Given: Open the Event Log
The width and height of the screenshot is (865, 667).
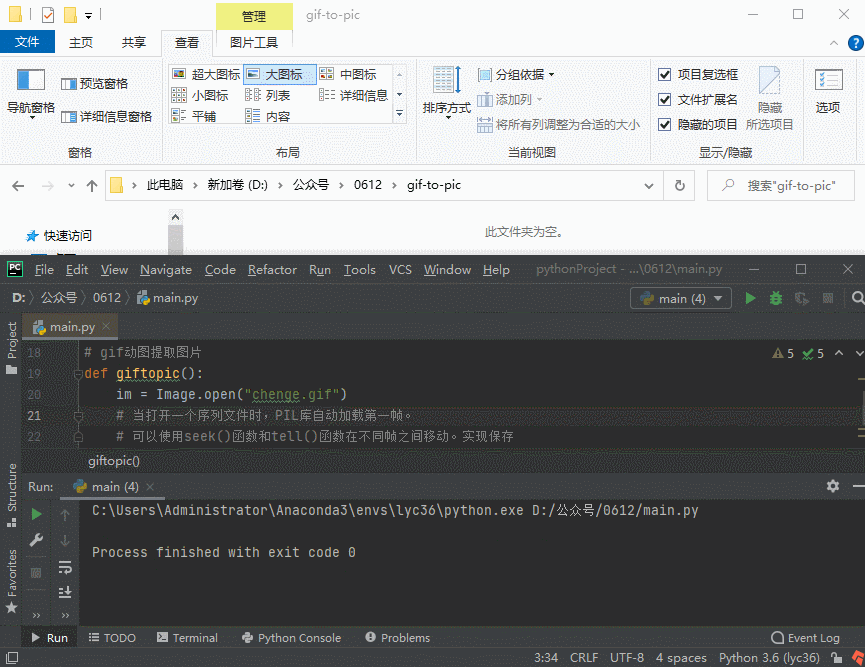Looking at the screenshot, I should coord(806,637).
